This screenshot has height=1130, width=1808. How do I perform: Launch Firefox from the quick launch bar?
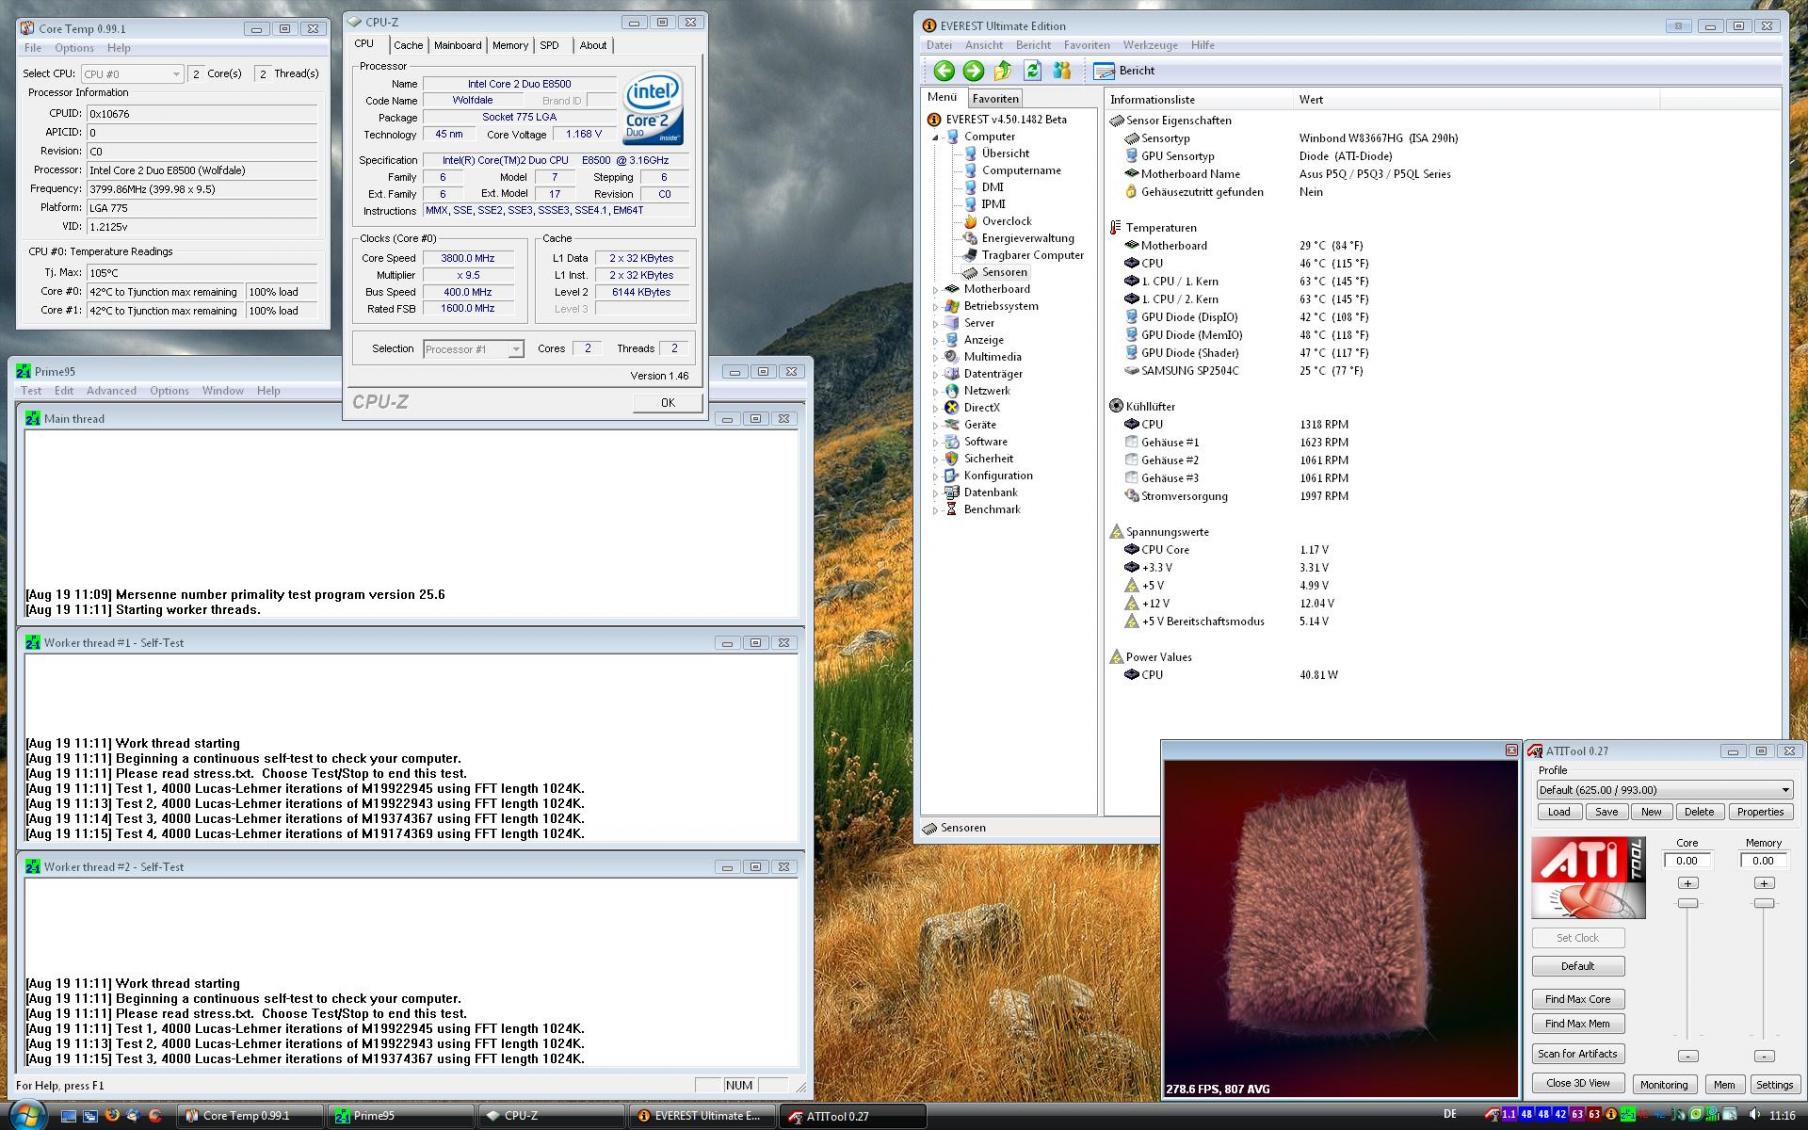(x=111, y=1115)
